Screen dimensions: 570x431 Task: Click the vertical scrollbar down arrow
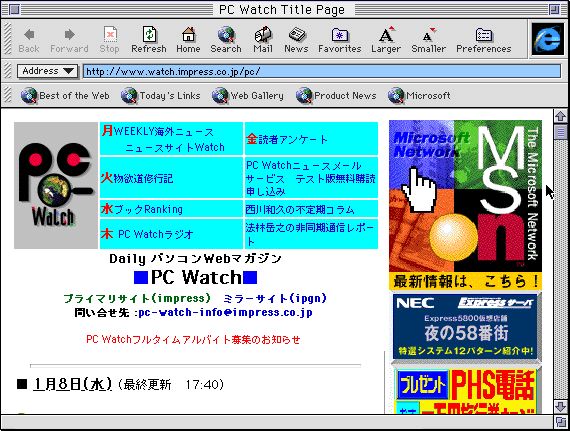[x=560, y=407]
